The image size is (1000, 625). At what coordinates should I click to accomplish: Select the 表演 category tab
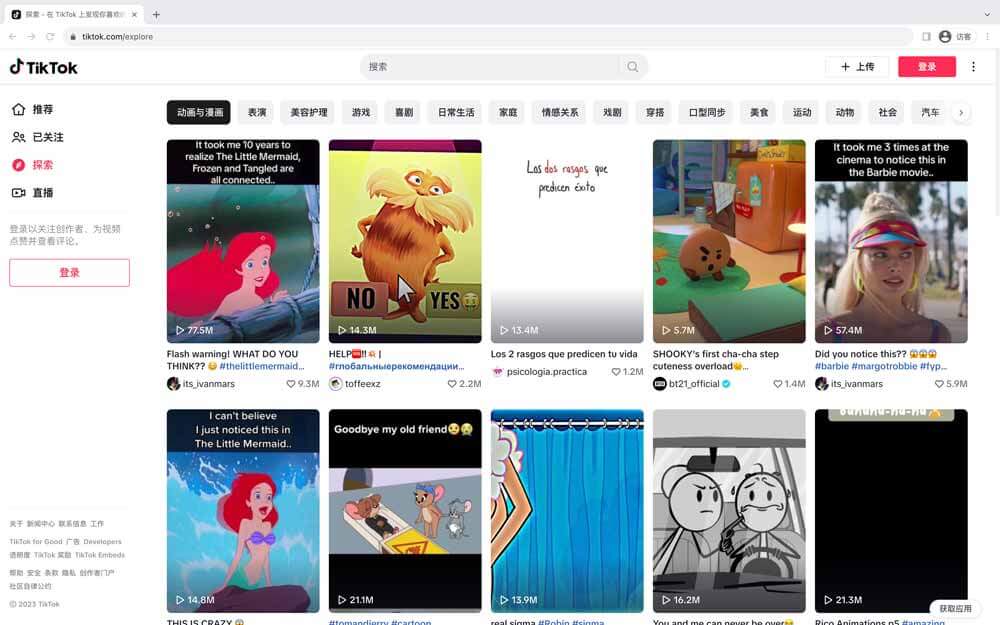tap(257, 112)
